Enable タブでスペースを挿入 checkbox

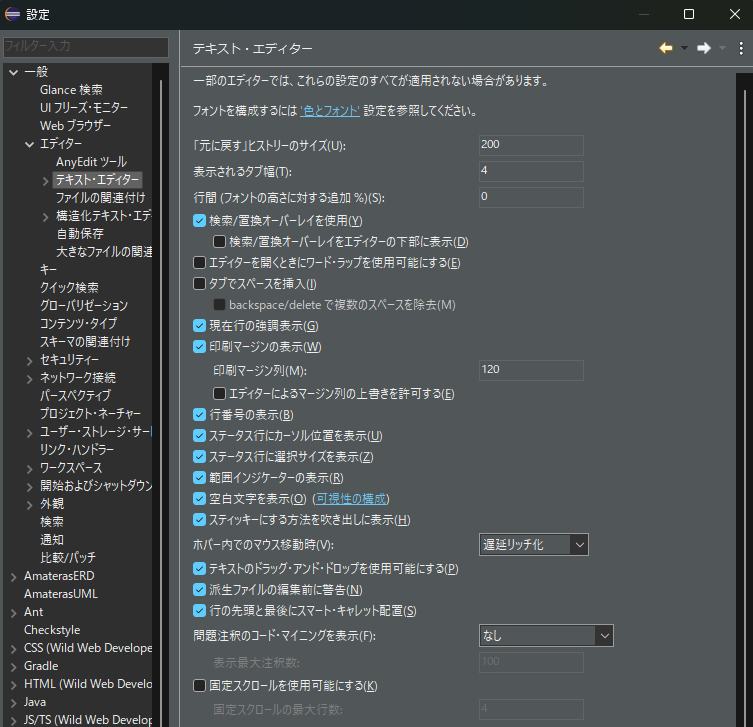coord(199,284)
